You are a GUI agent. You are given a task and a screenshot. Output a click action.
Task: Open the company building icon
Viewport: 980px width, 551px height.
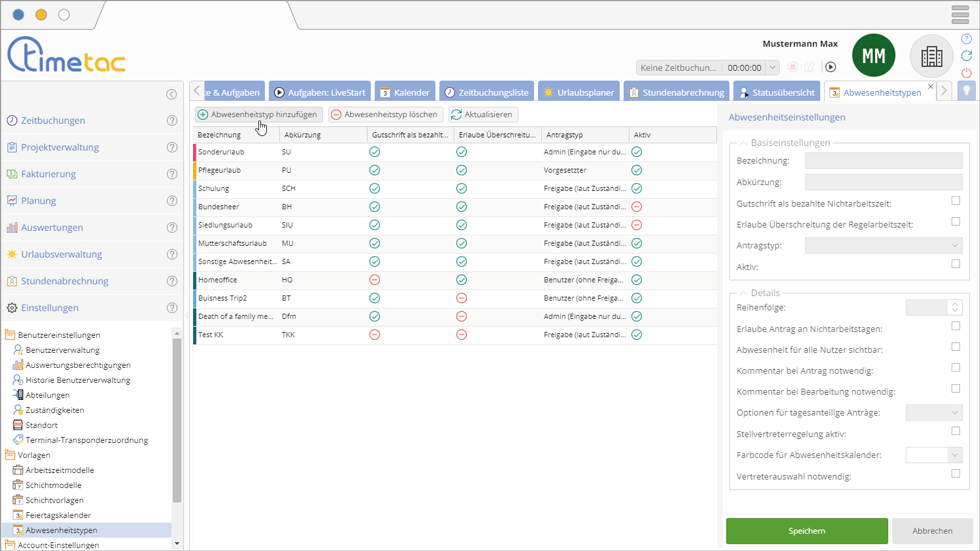point(931,57)
